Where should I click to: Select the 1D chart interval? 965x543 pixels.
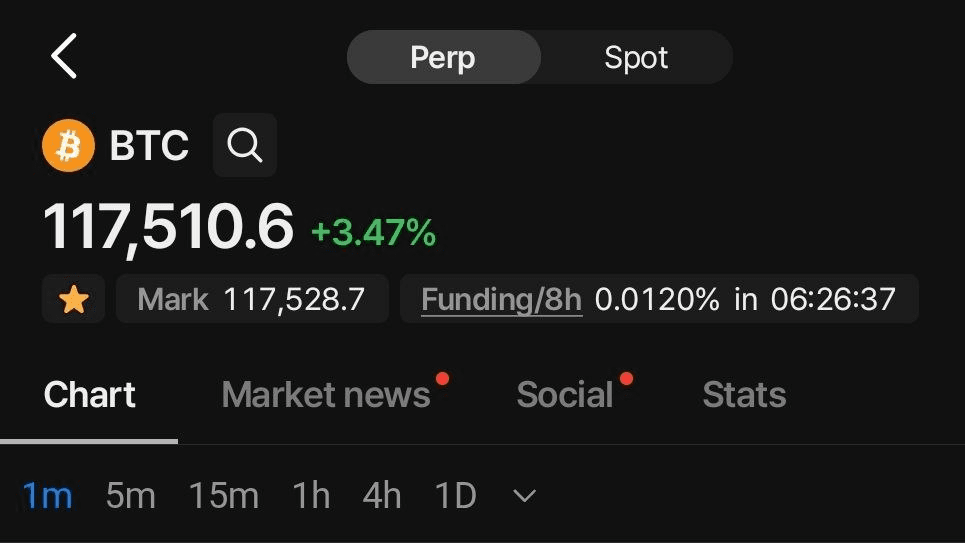(x=455, y=496)
